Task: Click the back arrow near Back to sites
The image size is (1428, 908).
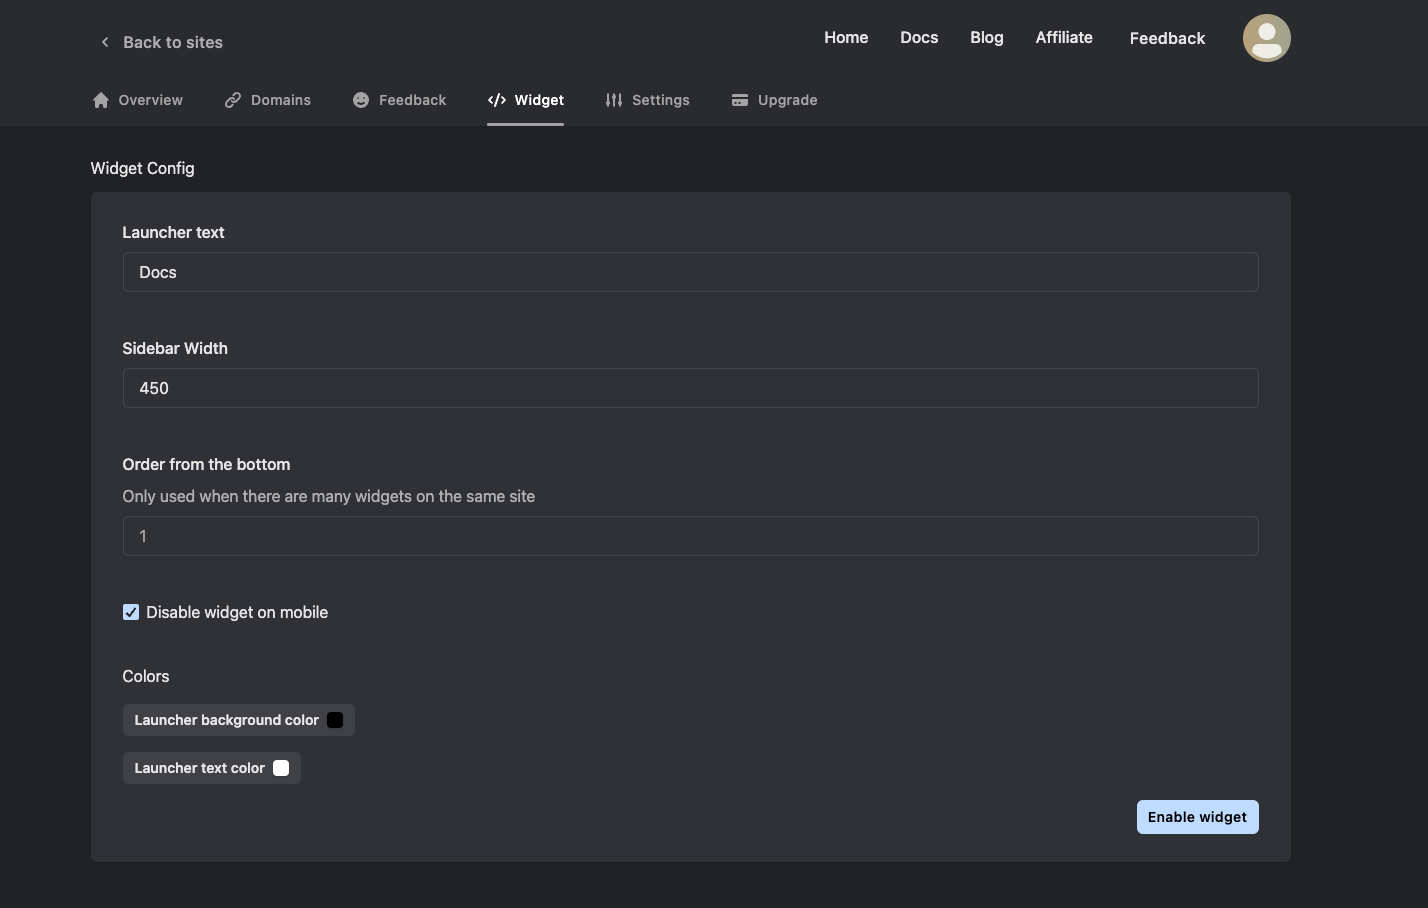Action: point(104,42)
